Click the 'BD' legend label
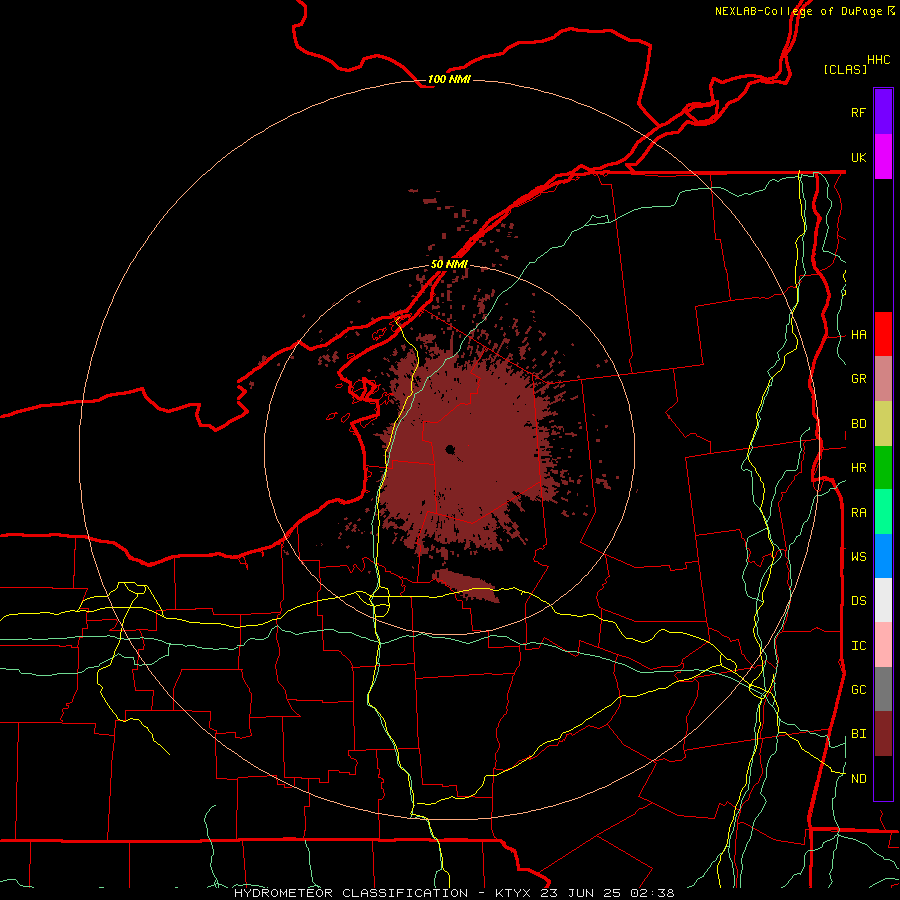The width and height of the screenshot is (900, 900). tap(859, 424)
